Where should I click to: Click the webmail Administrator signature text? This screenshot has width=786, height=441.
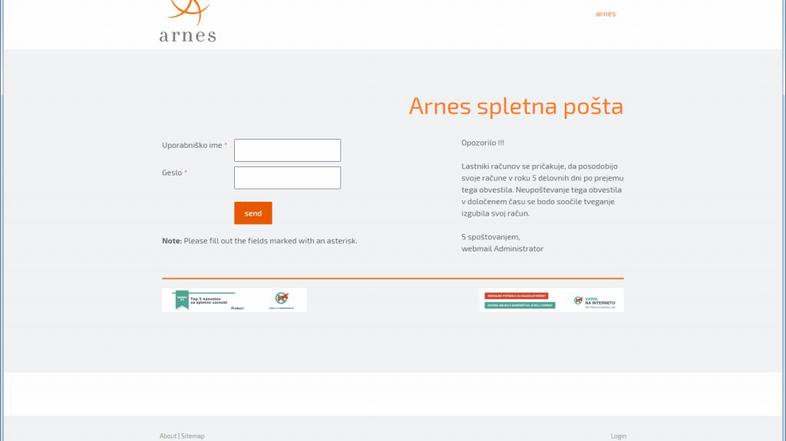(502, 249)
